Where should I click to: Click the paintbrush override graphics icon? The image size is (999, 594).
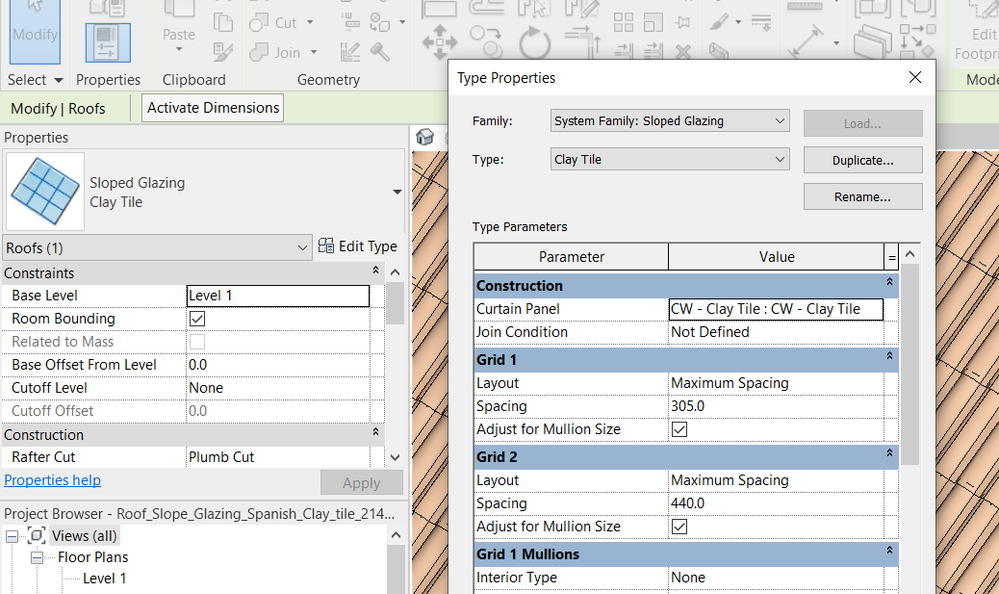[719, 22]
